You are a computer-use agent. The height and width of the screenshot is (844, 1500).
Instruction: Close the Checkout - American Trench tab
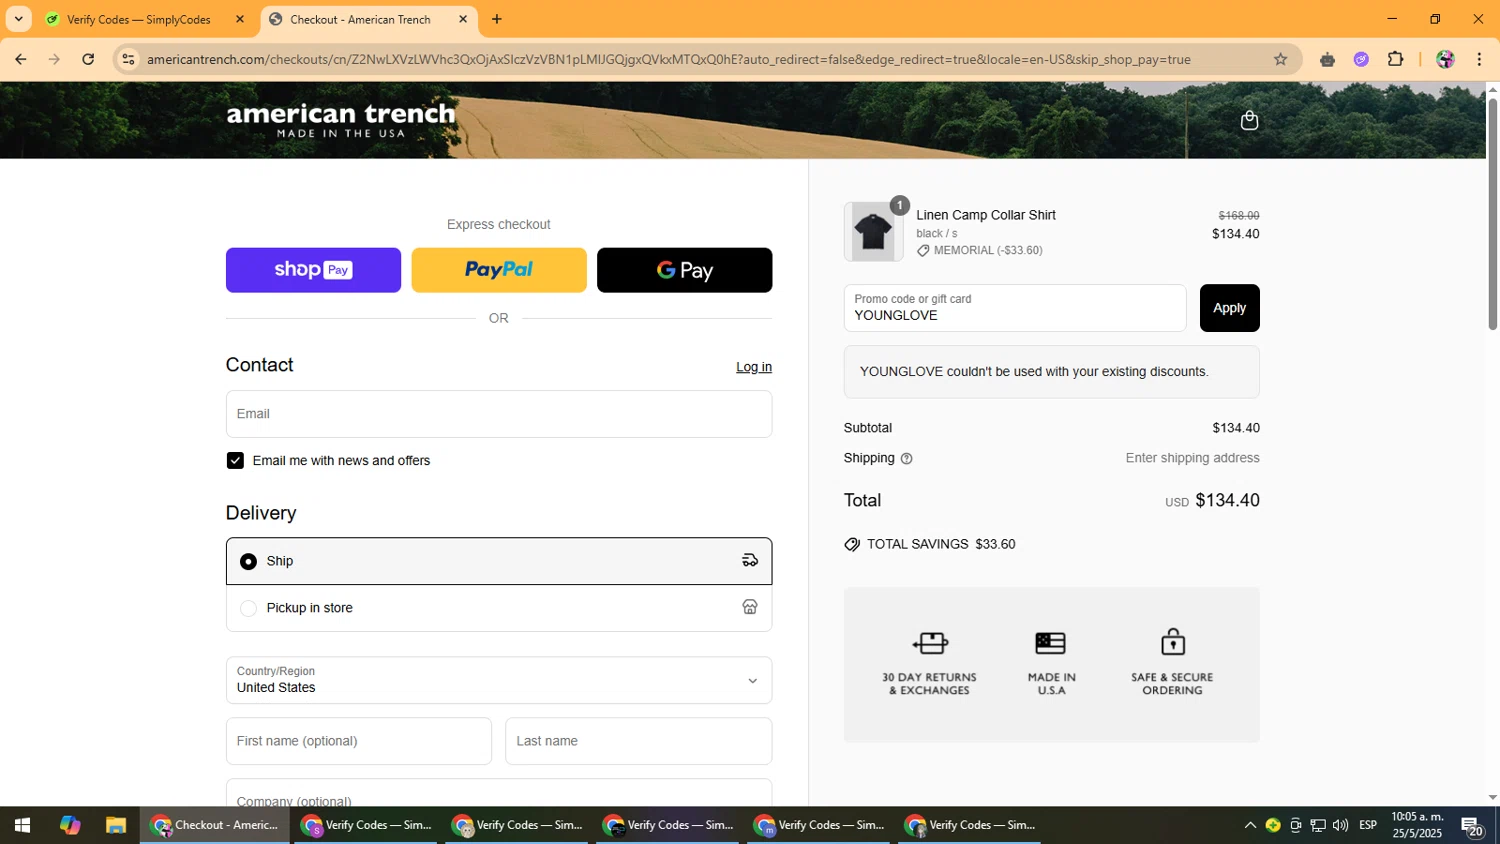tap(463, 19)
